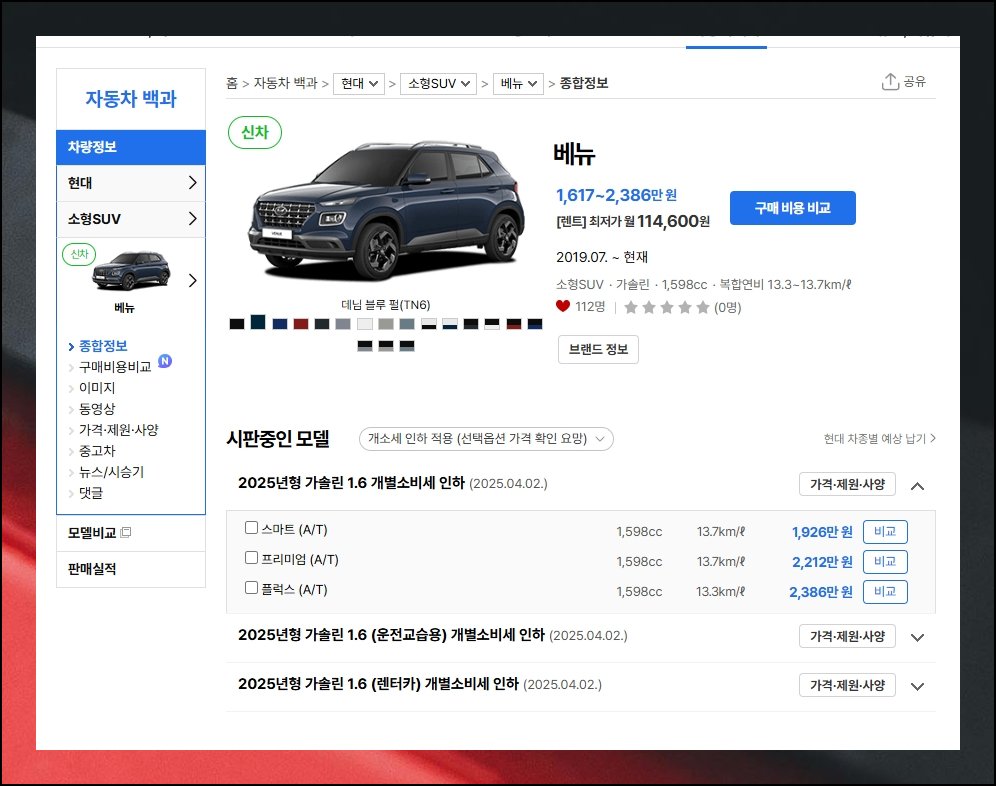Screen dimensions: 996x786
Task: Open 동영상 in the sidebar
Action: click(x=97, y=409)
